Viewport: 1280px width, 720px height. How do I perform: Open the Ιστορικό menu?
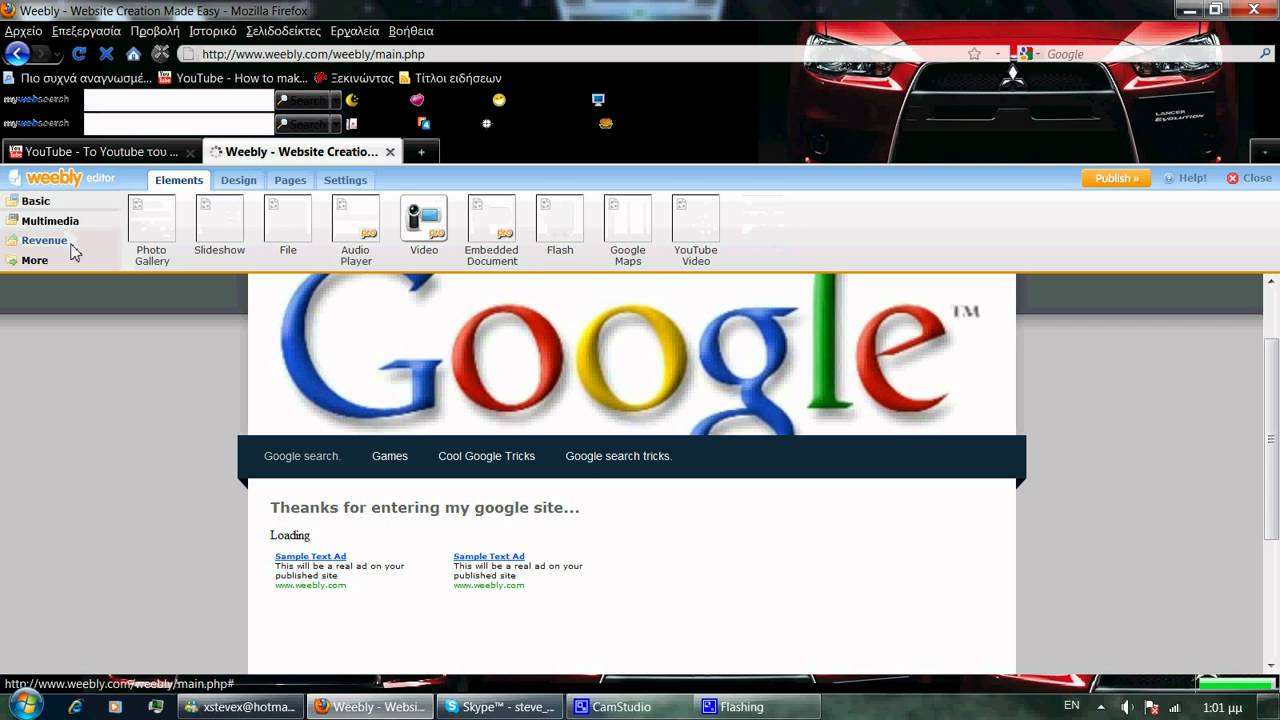click(213, 31)
